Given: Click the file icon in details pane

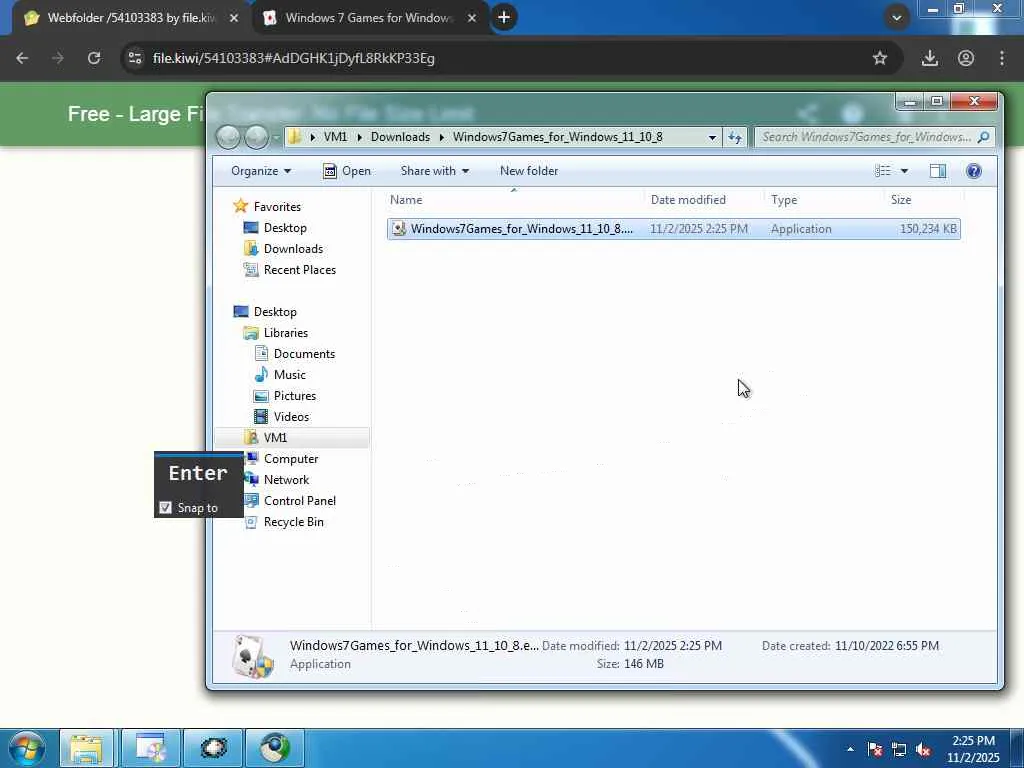Looking at the screenshot, I should [x=252, y=656].
